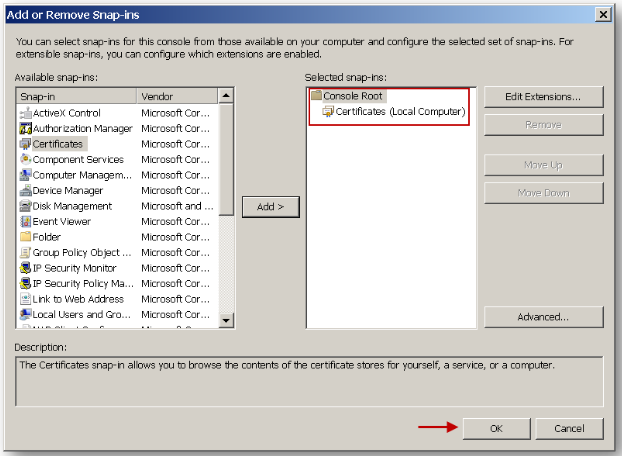The height and width of the screenshot is (456, 622).
Task: Open the Advanced options
Action: click(x=543, y=317)
